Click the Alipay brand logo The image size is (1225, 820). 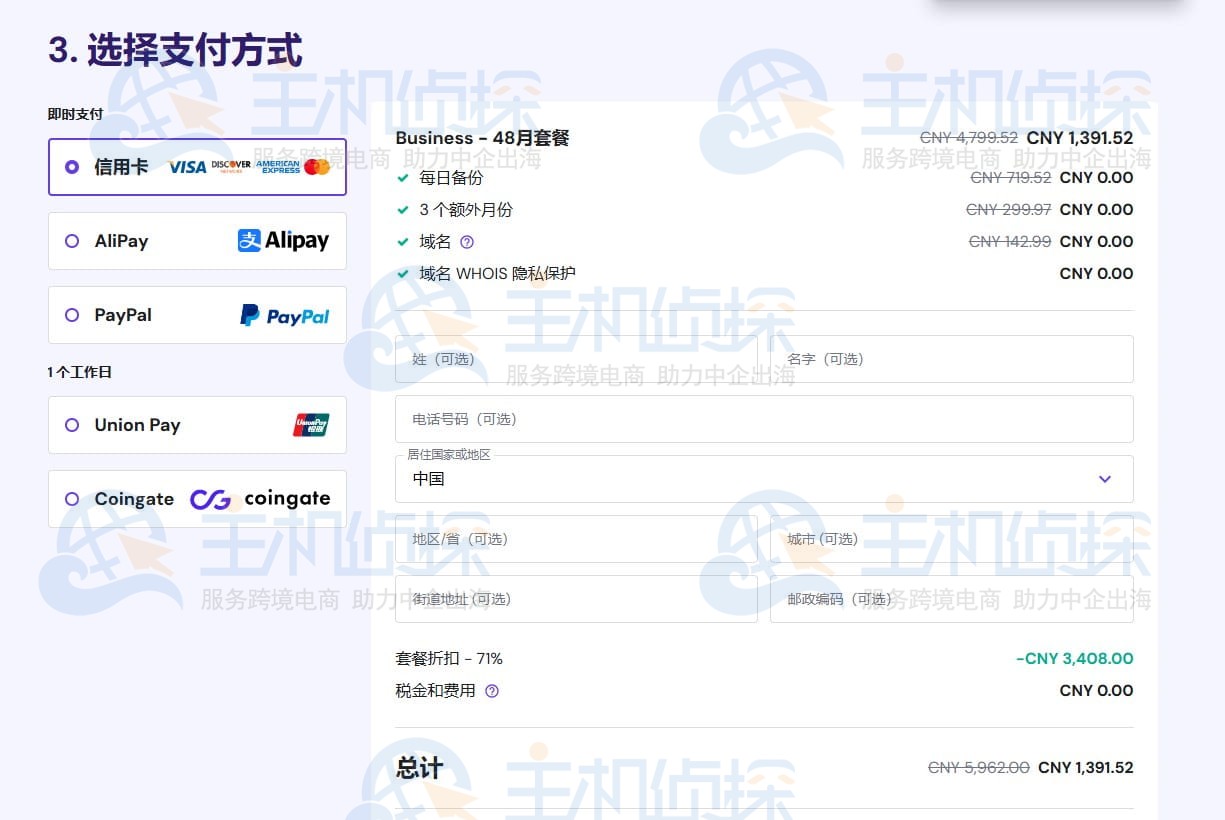click(x=283, y=241)
